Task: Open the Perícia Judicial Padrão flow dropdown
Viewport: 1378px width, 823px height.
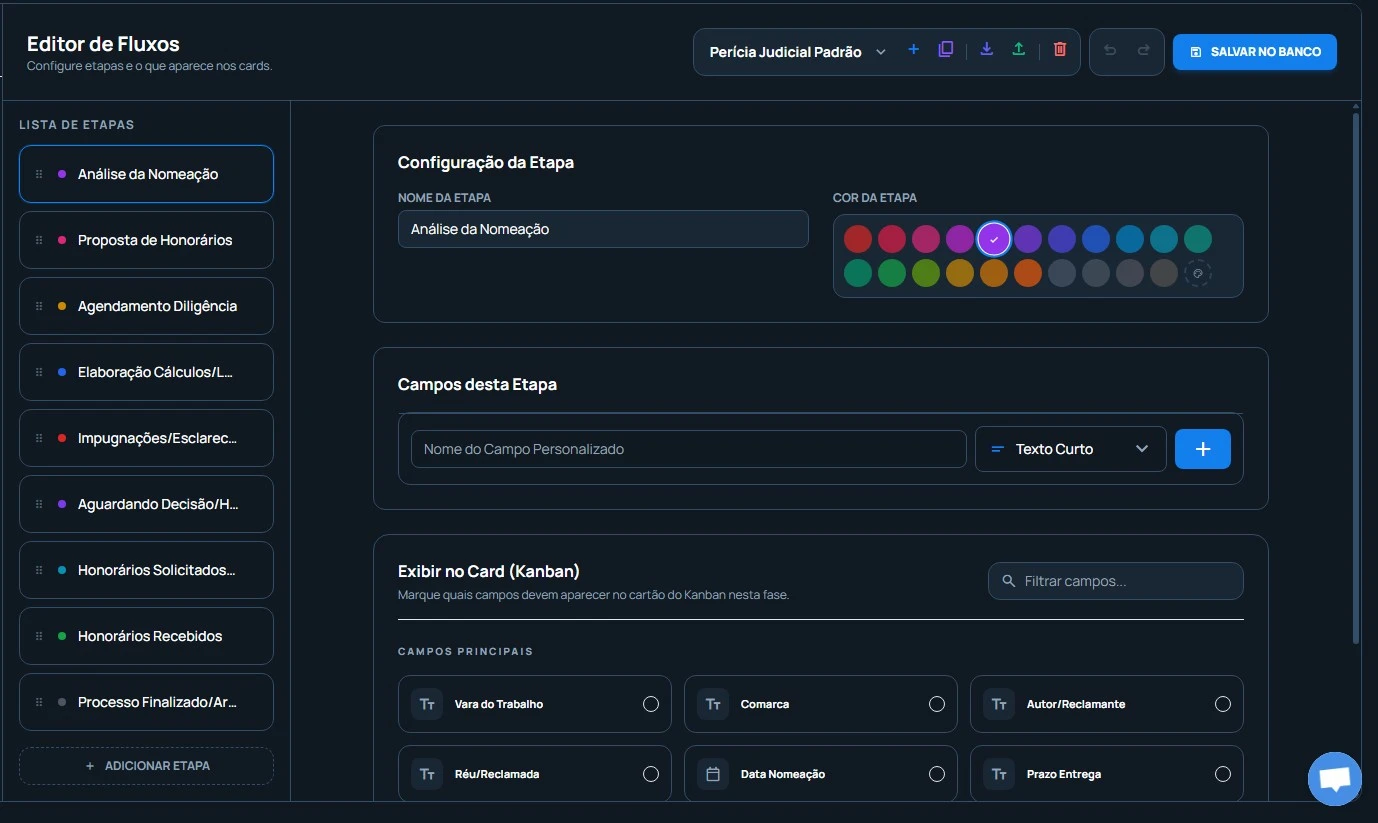Action: click(x=798, y=52)
